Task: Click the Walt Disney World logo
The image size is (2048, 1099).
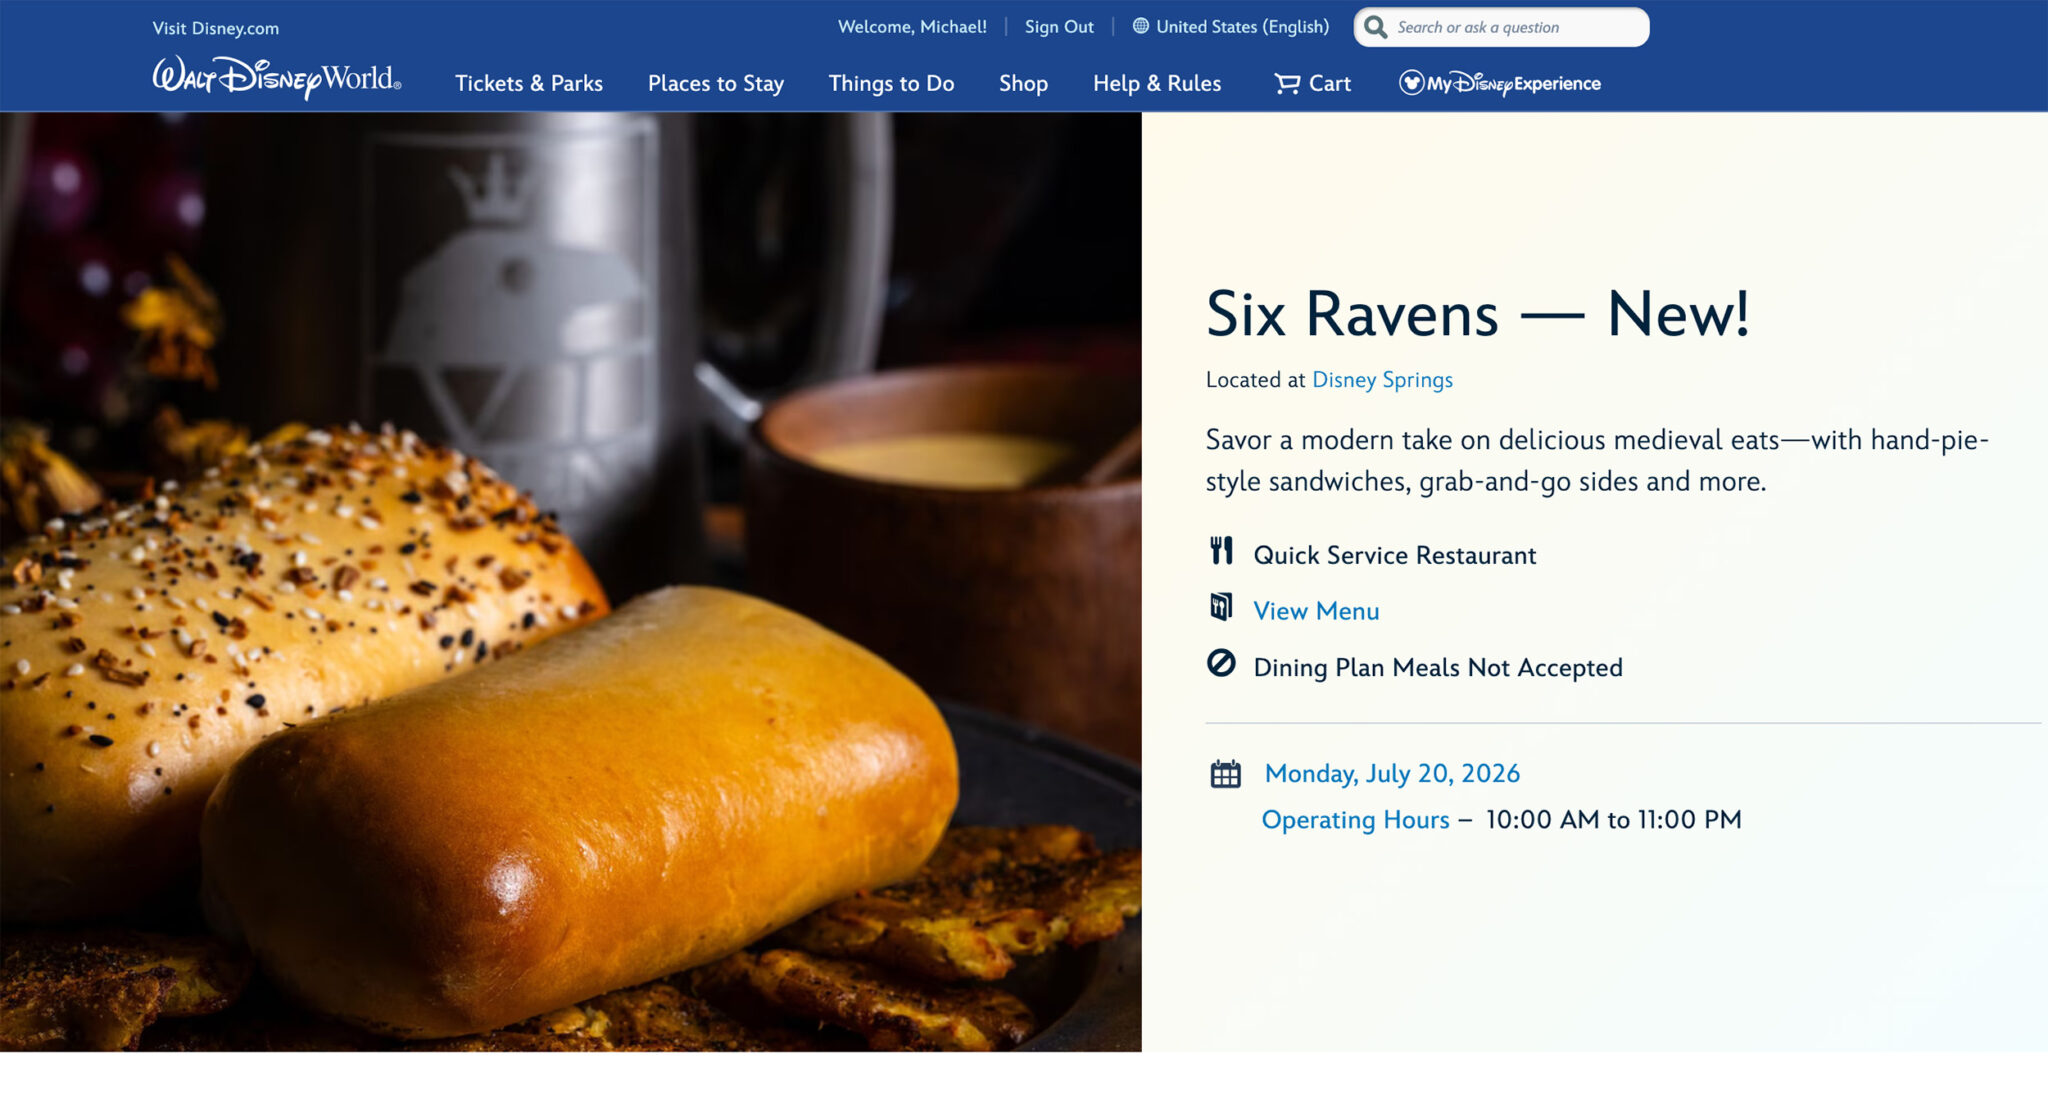Action: coord(277,78)
